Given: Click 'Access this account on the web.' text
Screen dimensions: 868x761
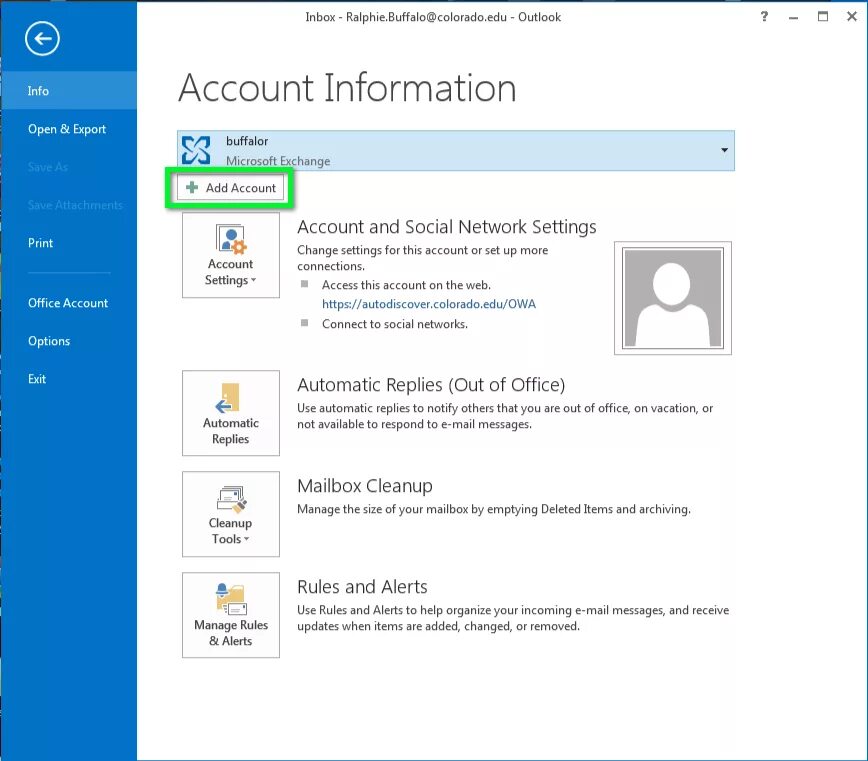Looking at the screenshot, I should [406, 285].
